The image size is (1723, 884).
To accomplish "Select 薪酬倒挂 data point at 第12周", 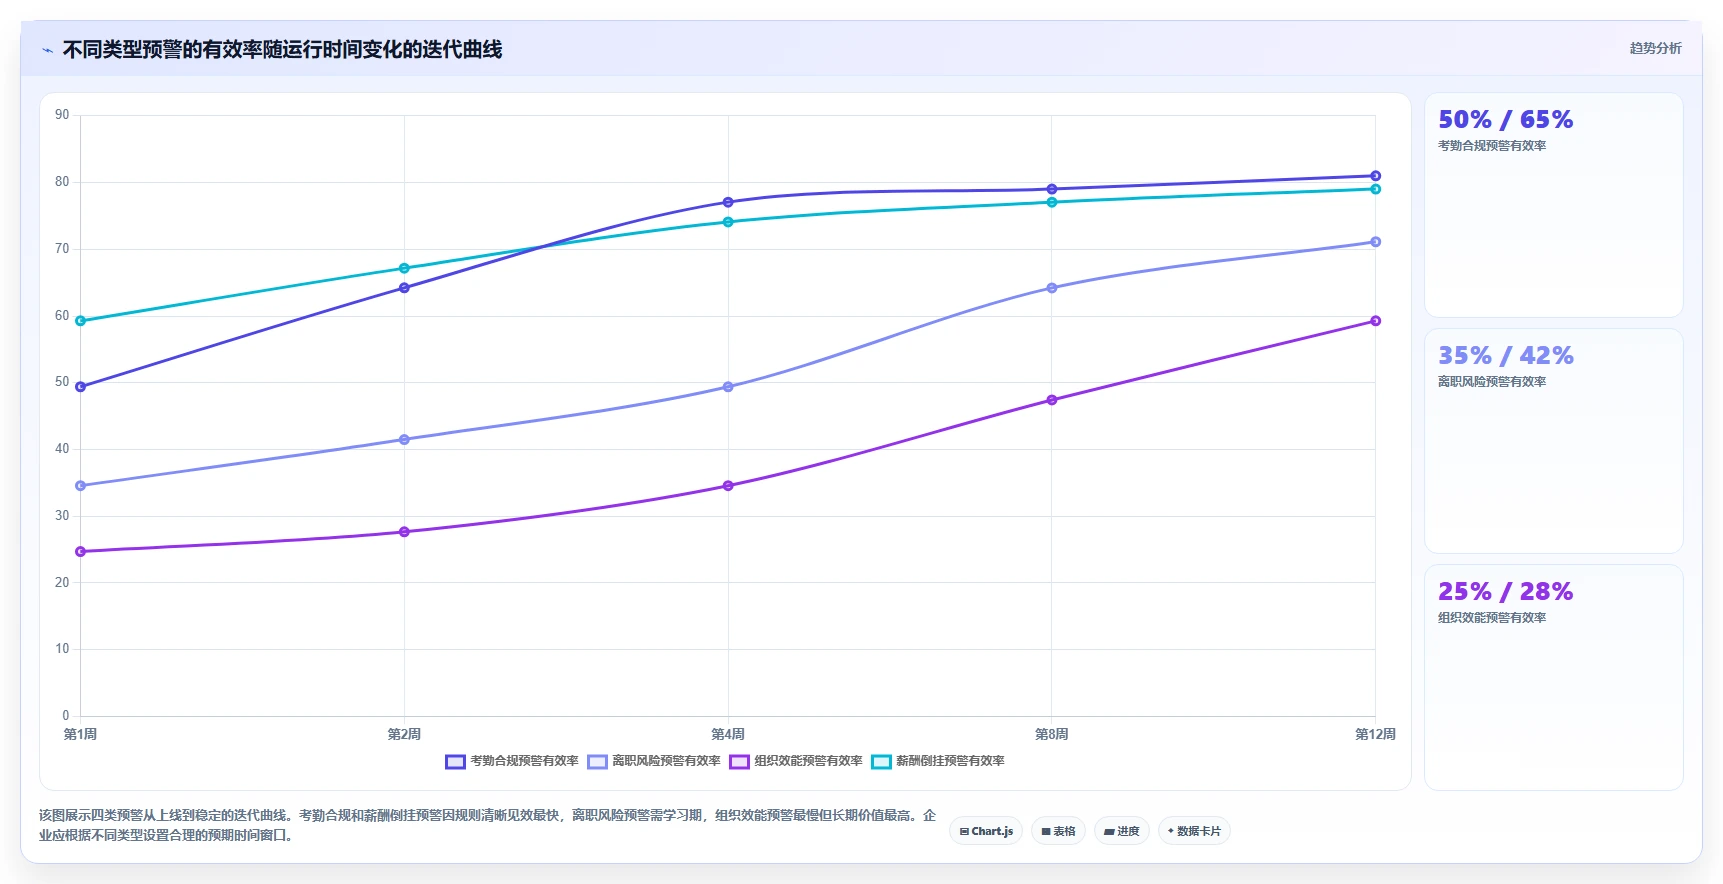I will (1375, 189).
